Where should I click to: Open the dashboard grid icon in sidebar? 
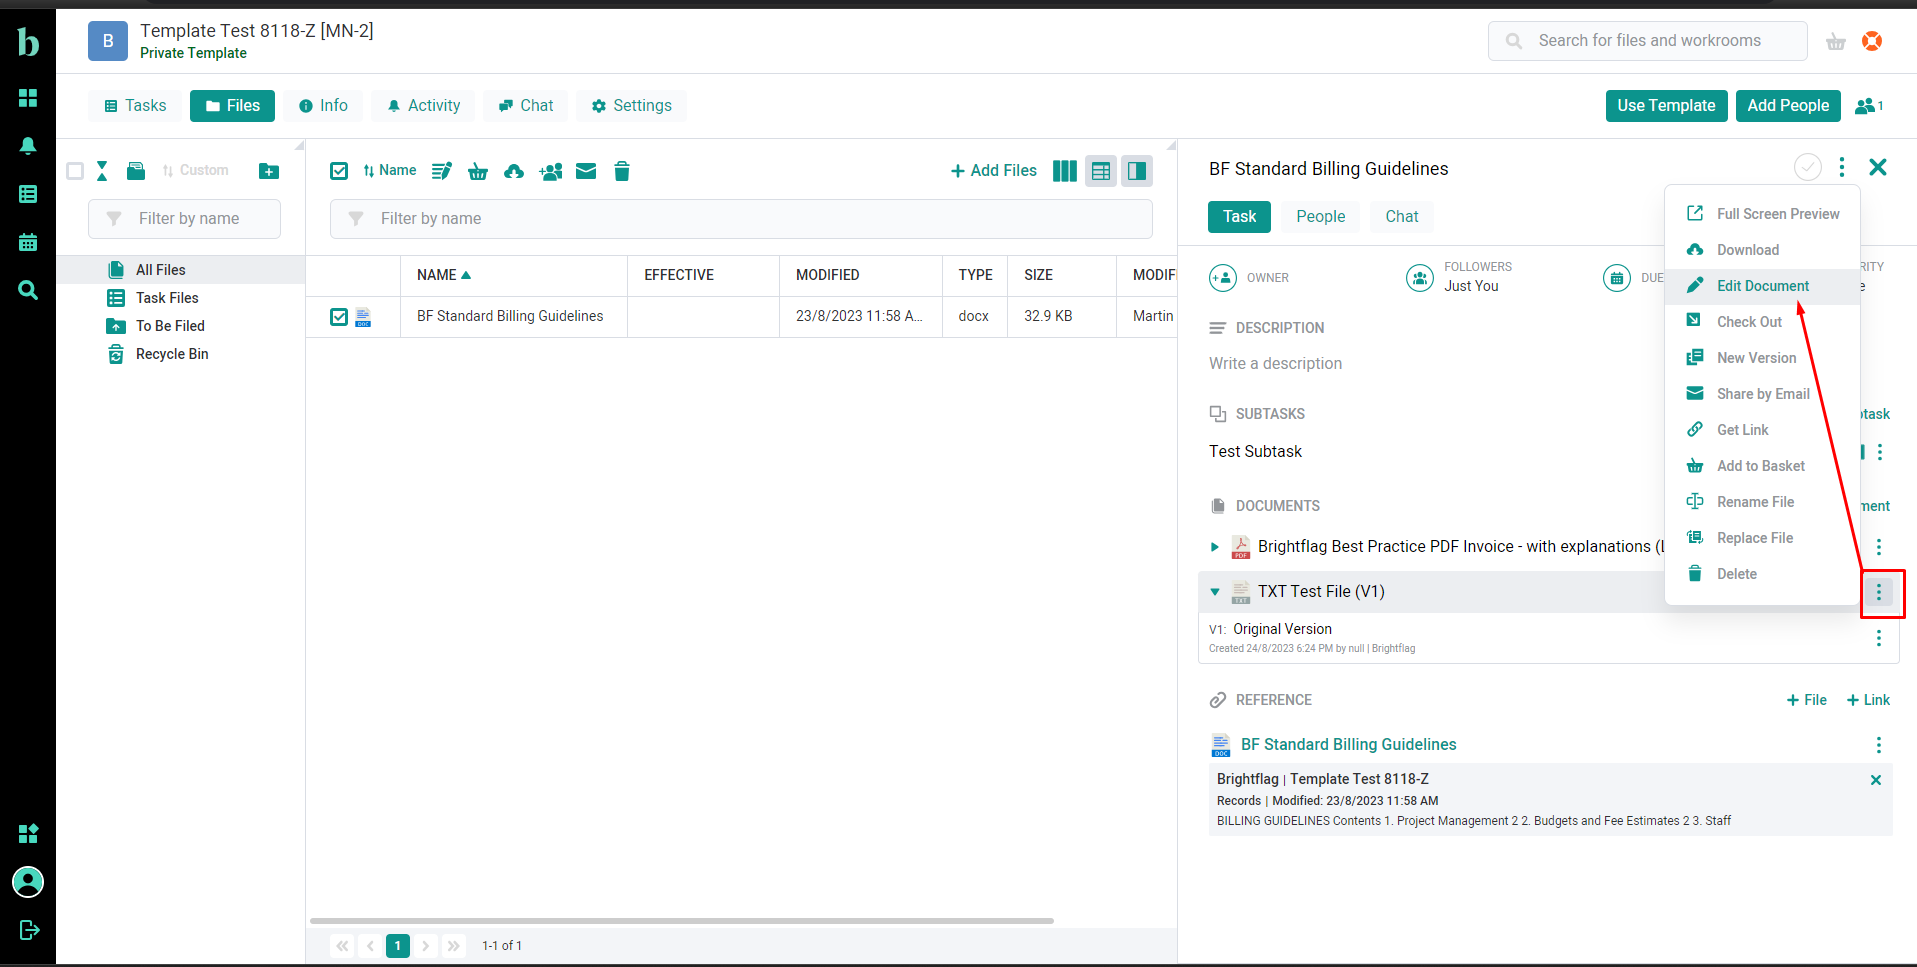[28, 97]
